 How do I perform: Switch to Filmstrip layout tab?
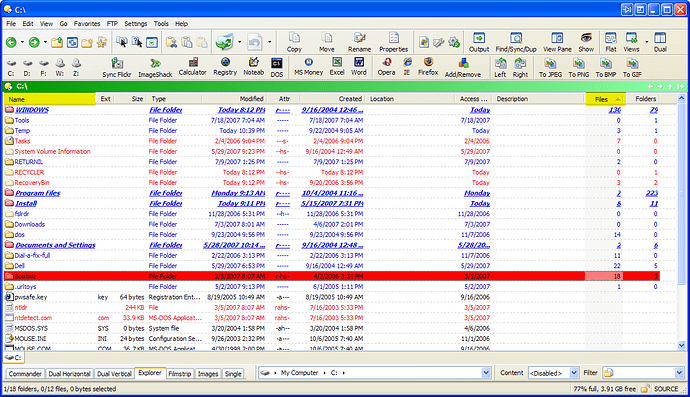[180, 374]
